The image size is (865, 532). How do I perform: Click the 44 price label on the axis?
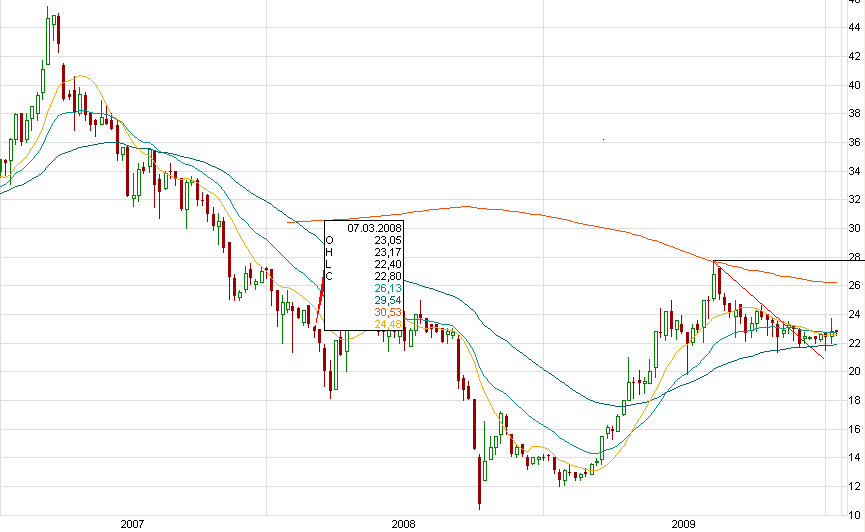(x=855, y=27)
